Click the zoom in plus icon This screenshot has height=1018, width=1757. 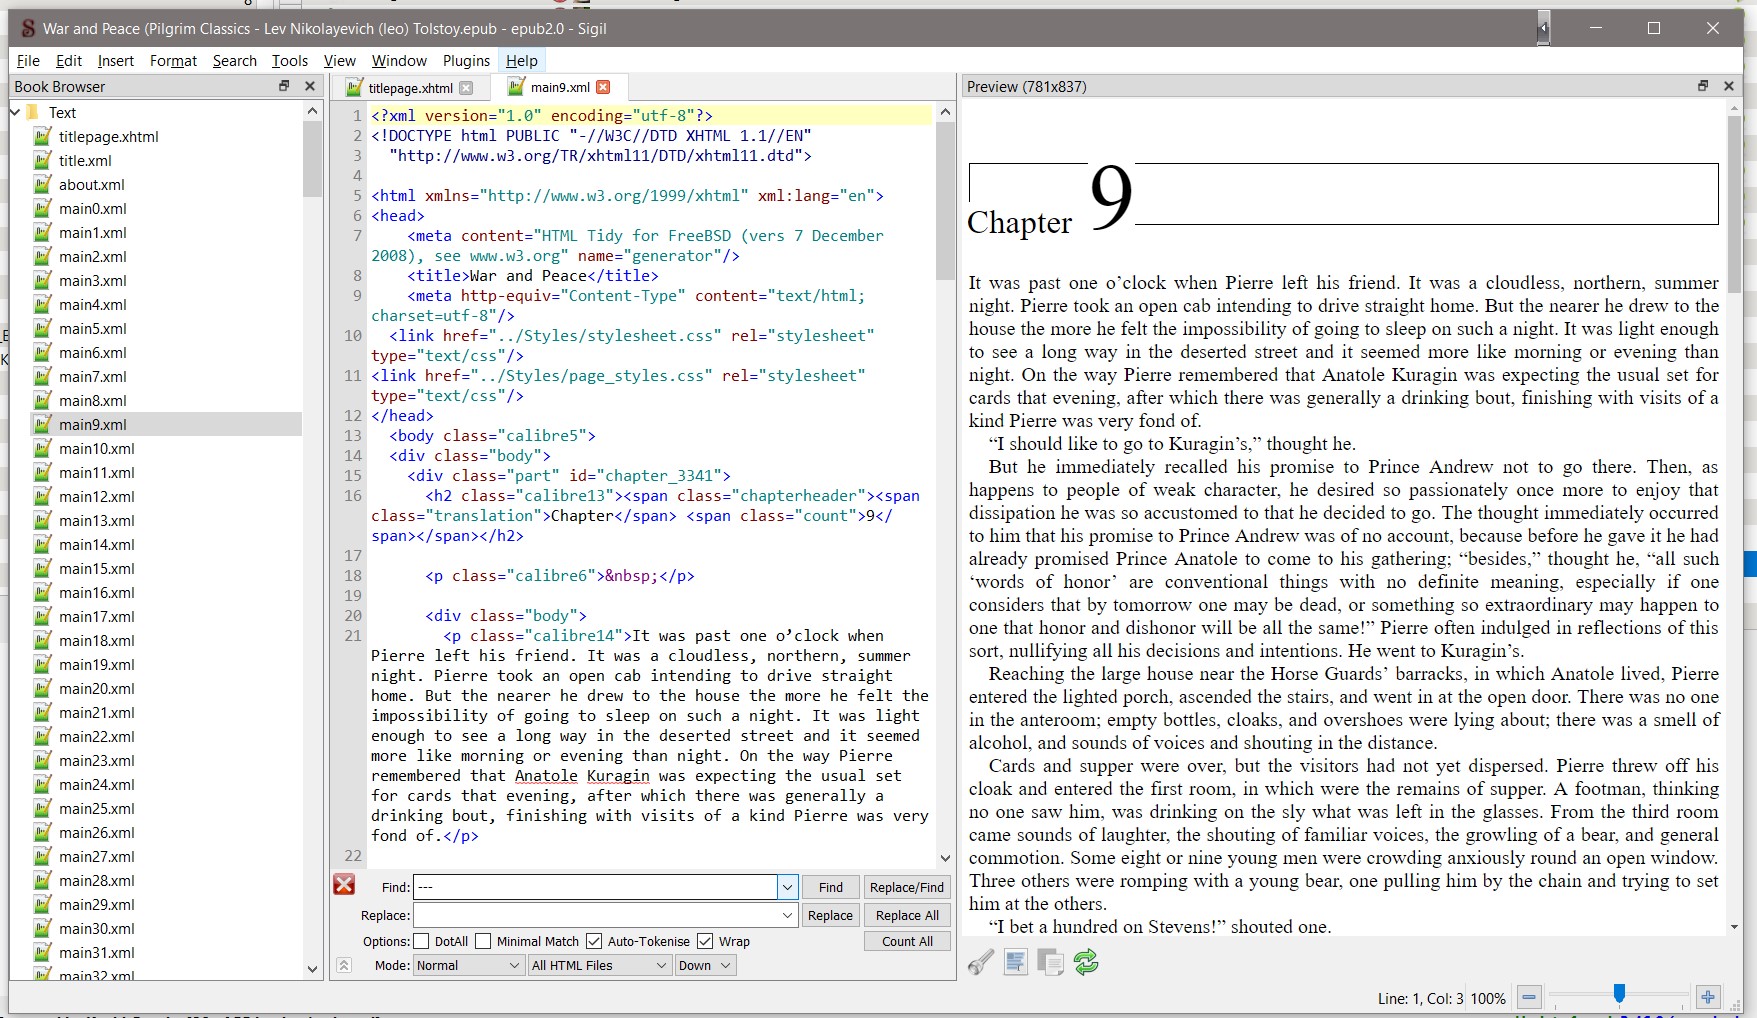1708,997
